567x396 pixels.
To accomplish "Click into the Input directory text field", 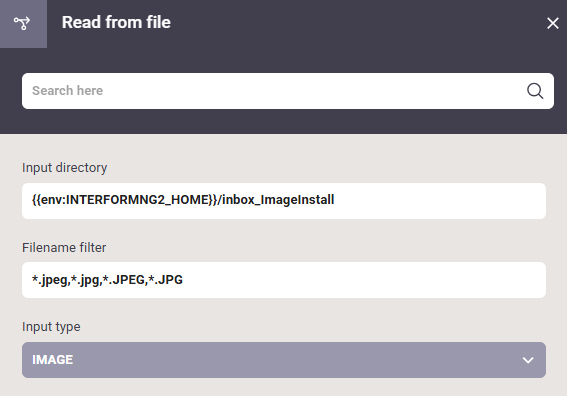I will 284,201.
